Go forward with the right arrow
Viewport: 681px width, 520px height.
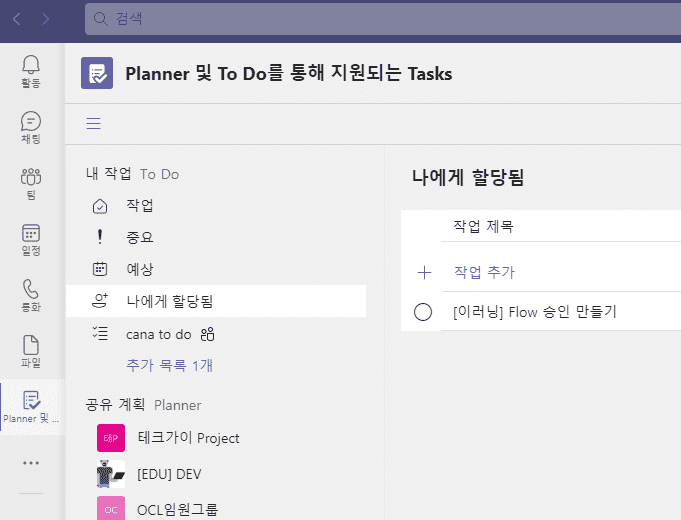tap(45, 19)
